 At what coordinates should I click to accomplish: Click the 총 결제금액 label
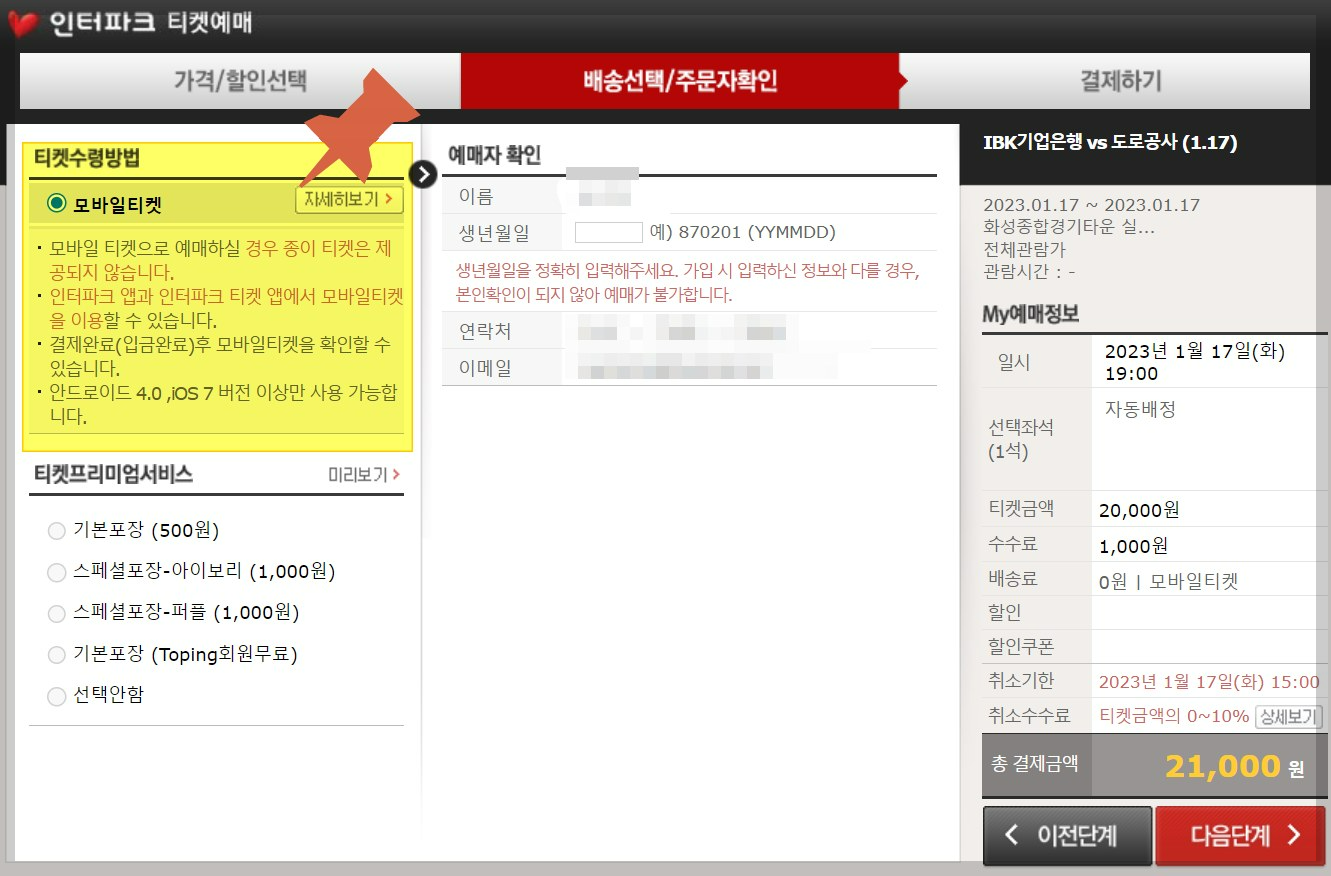(x=1034, y=764)
